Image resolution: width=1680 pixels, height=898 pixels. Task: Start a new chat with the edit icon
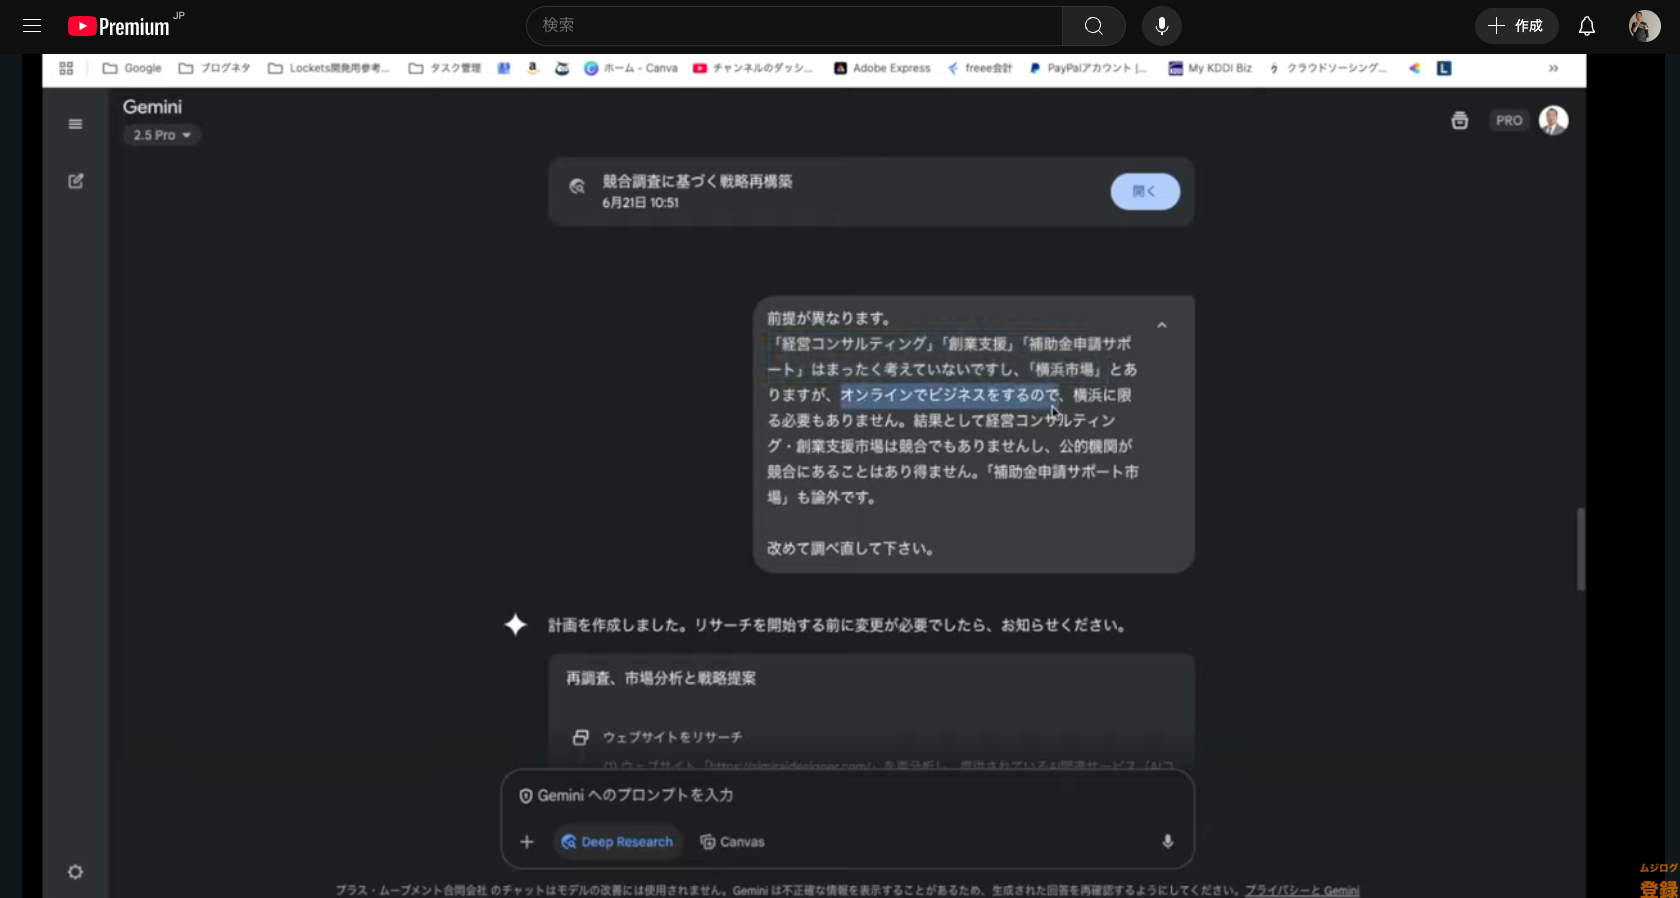click(75, 181)
